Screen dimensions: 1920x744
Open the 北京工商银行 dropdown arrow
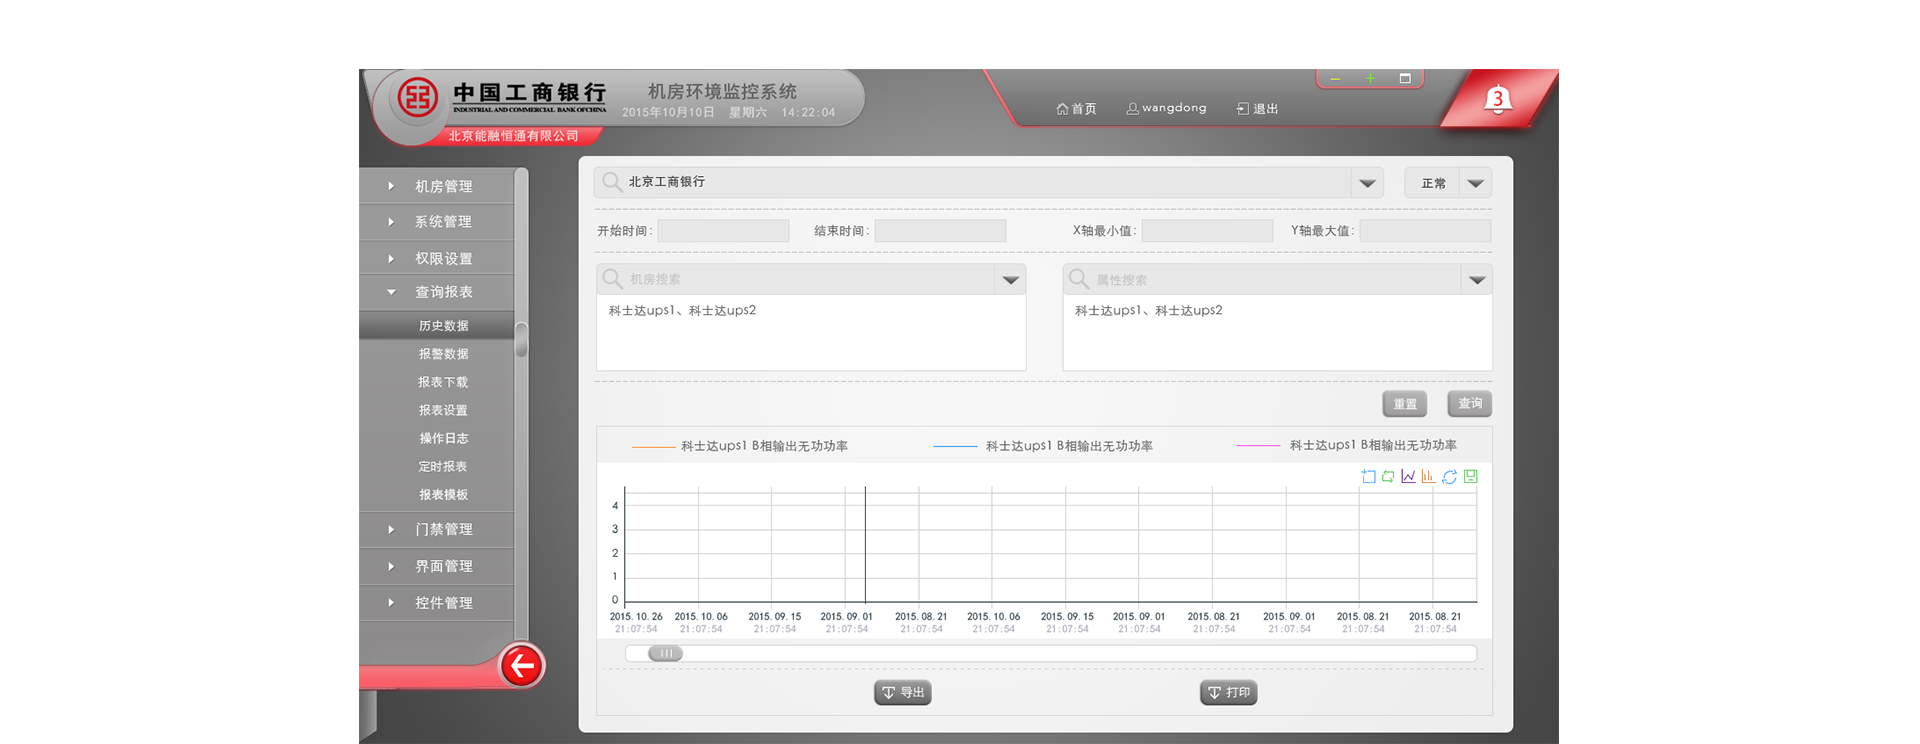[x=1367, y=183]
